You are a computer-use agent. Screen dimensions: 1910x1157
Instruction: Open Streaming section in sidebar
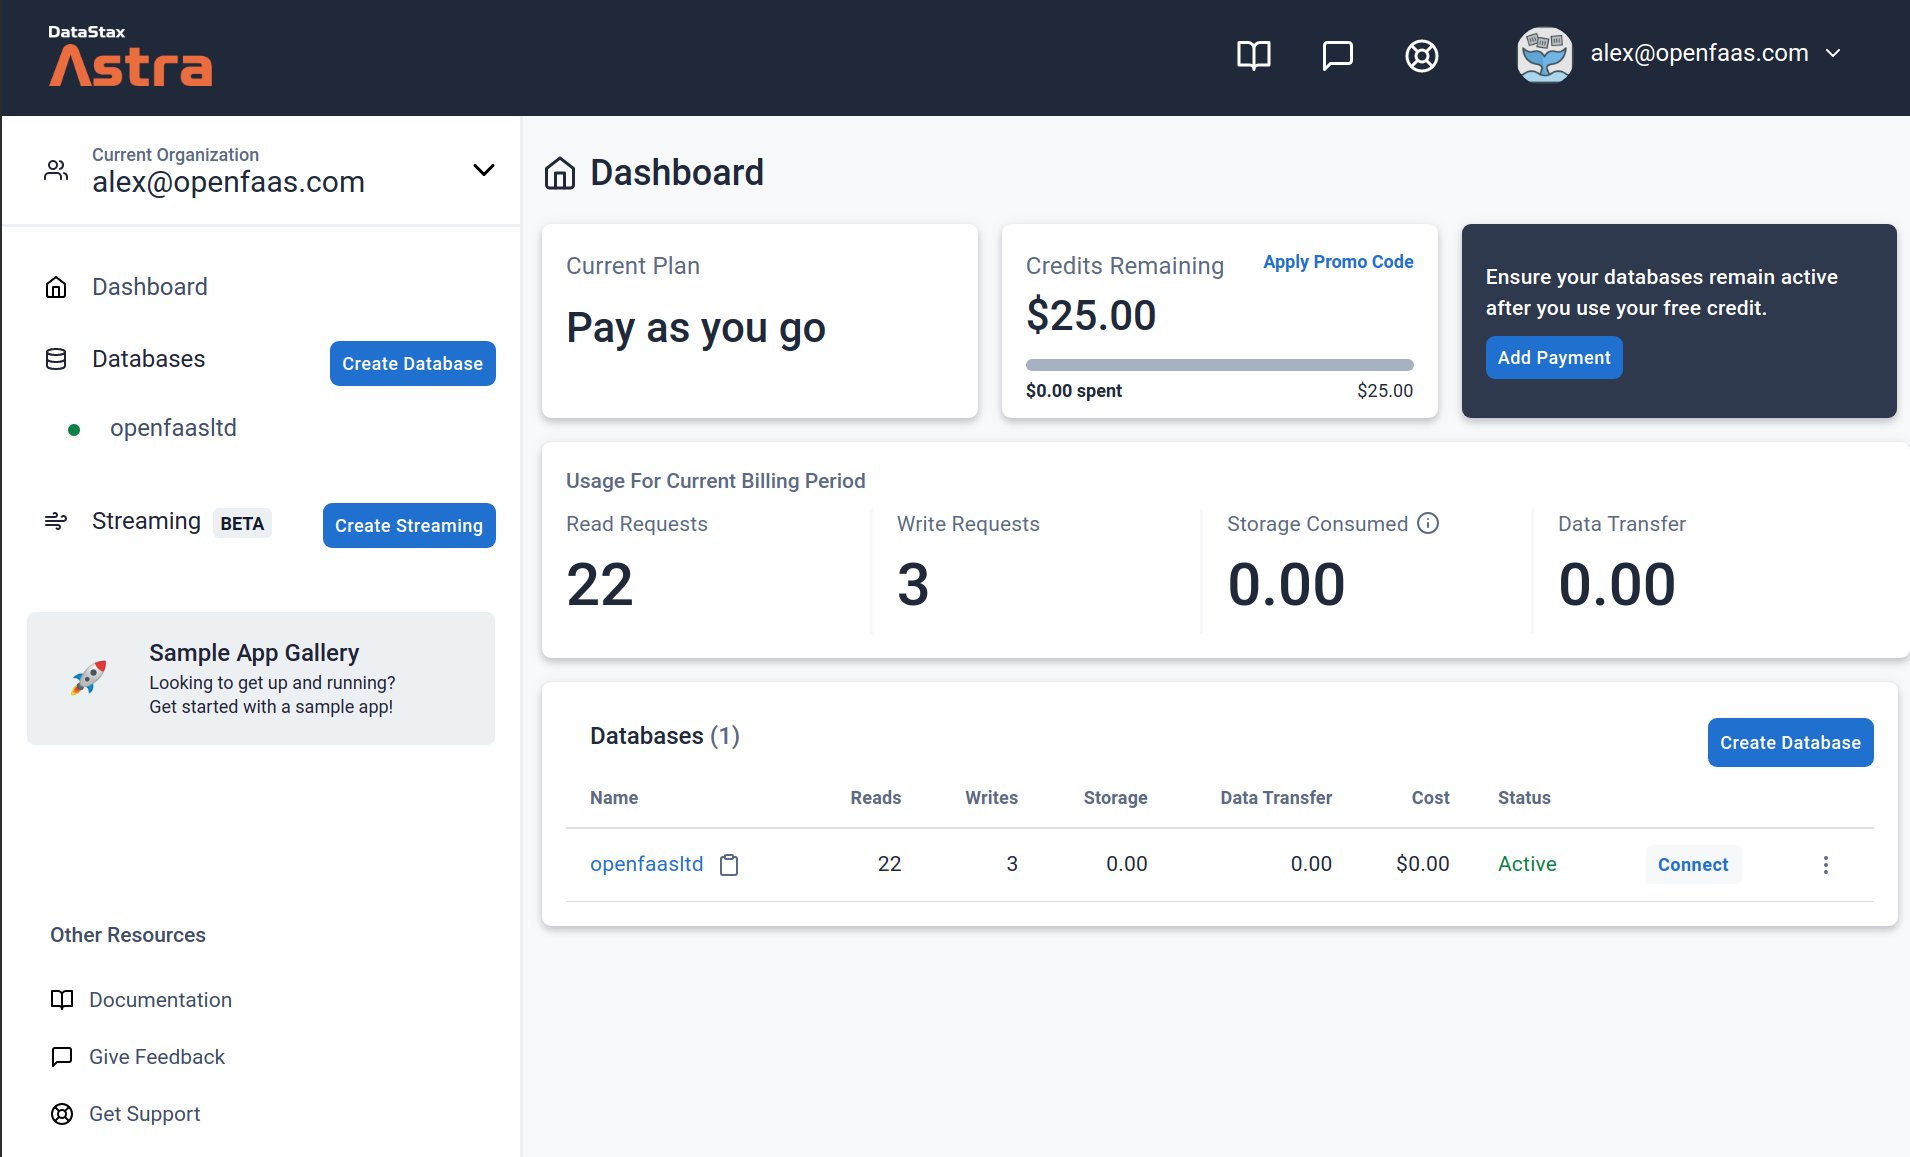tap(146, 521)
